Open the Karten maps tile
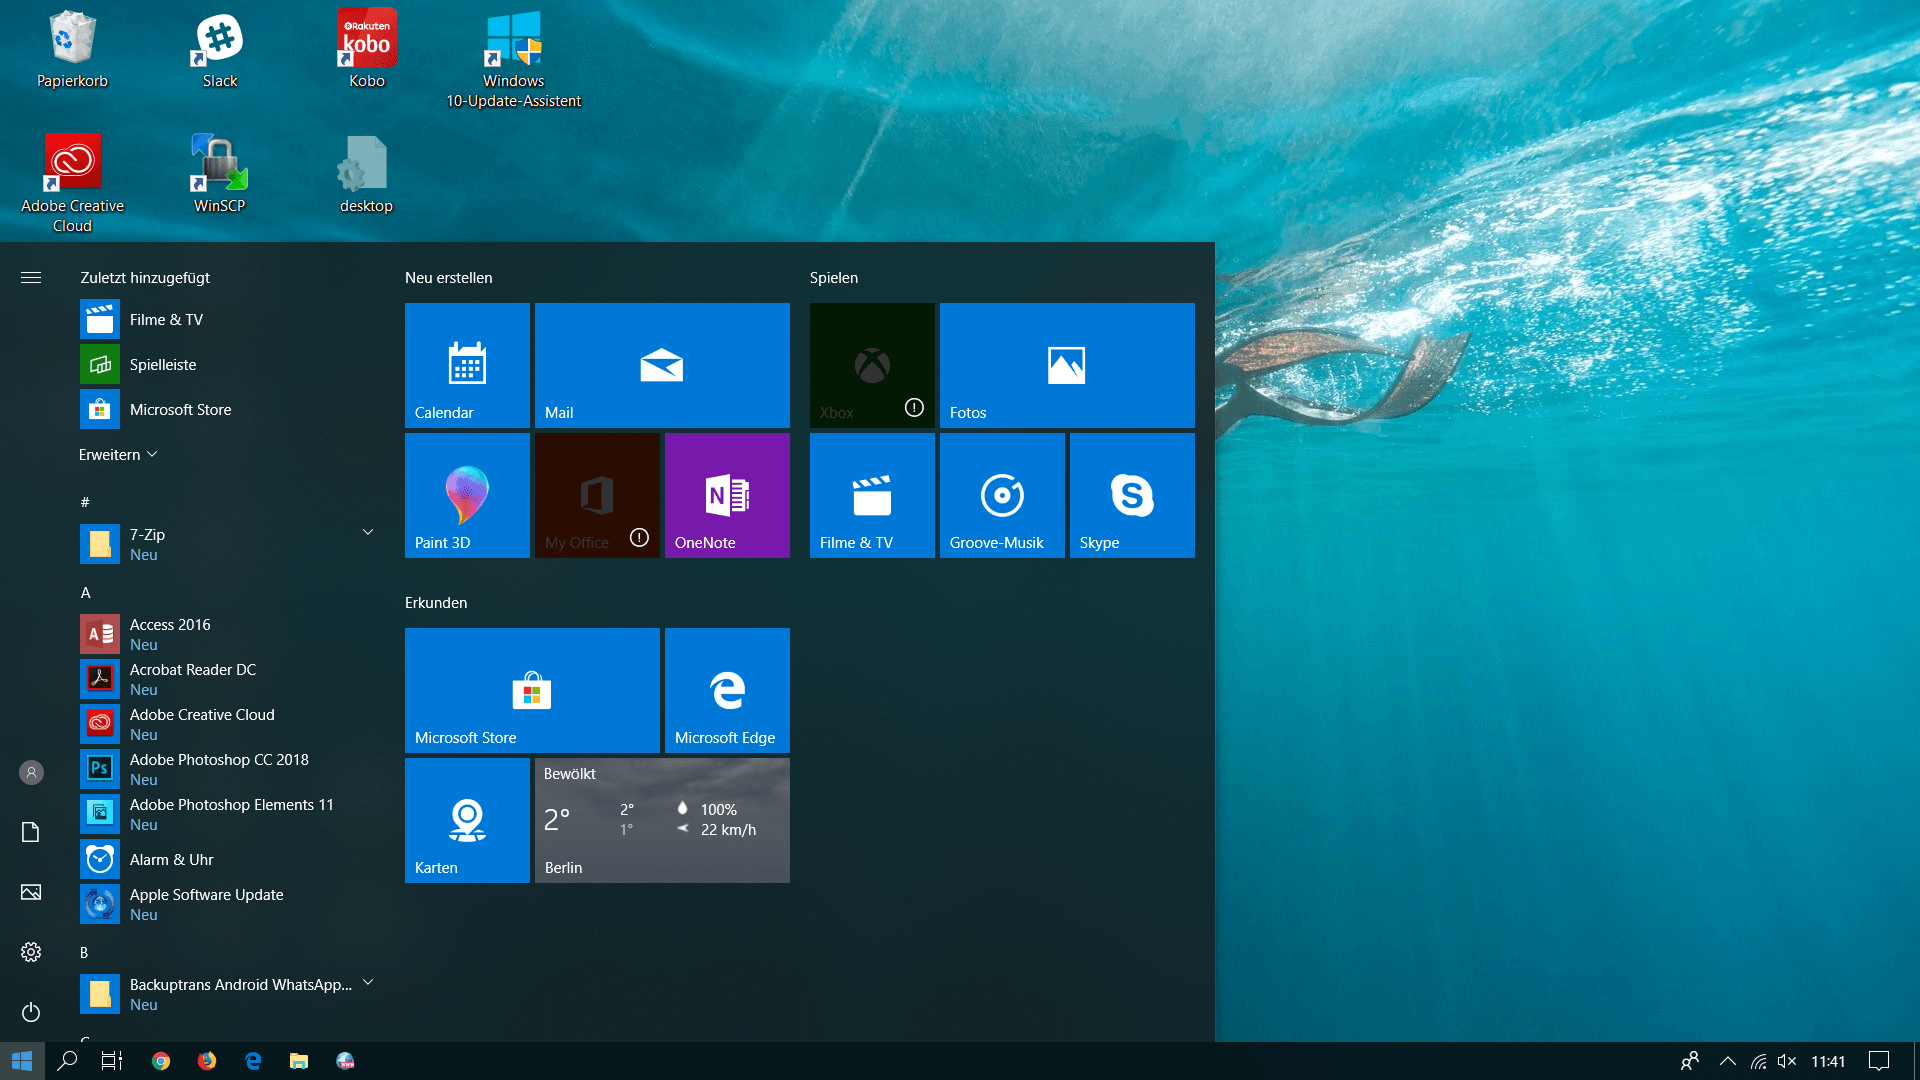Image resolution: width=1920 pixels, height=1080 pixels. point(467,820)
